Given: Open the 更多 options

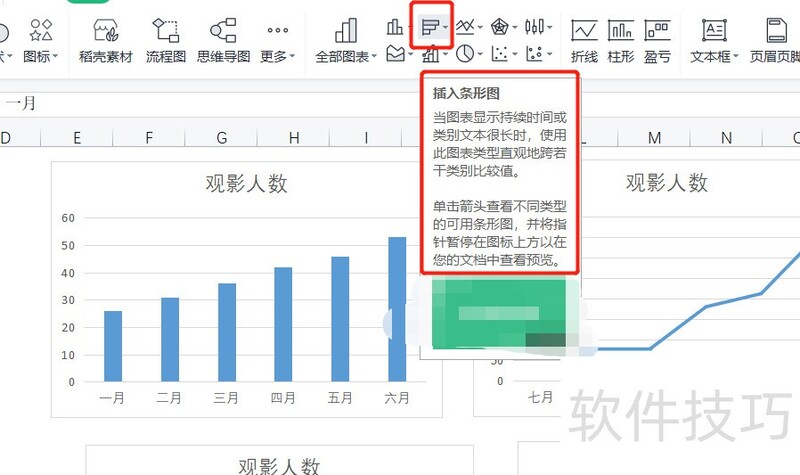Looking at the screenshot, I should [x=278, y=41].
